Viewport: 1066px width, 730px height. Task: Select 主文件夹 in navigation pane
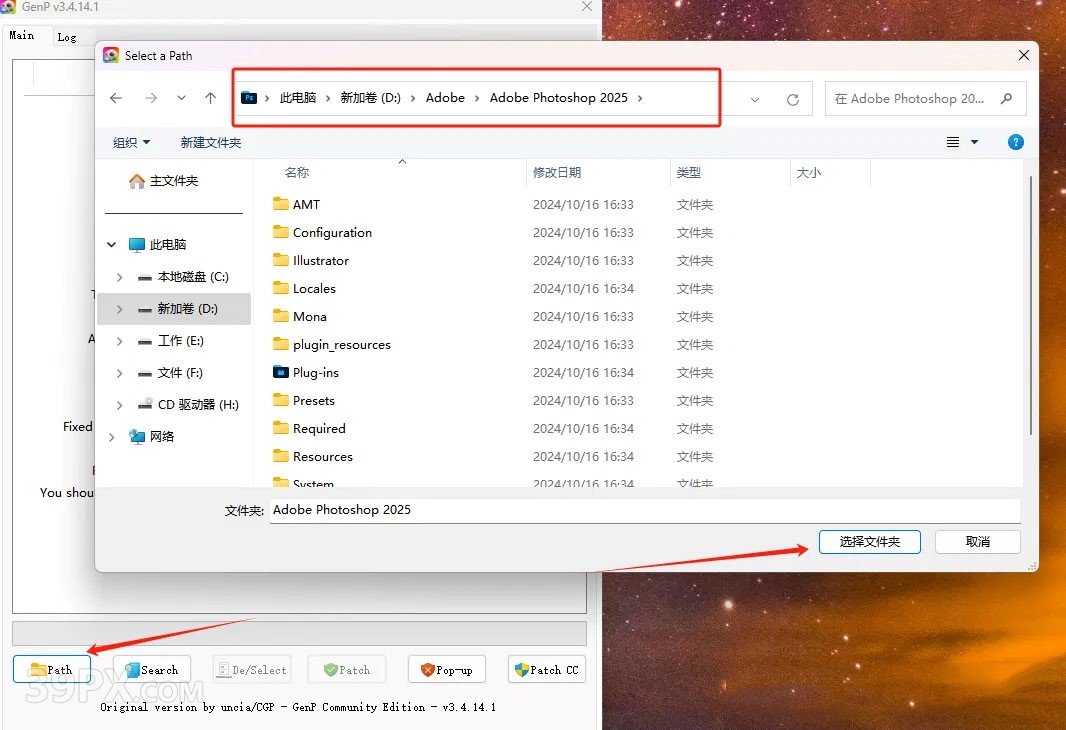(164, 181)
